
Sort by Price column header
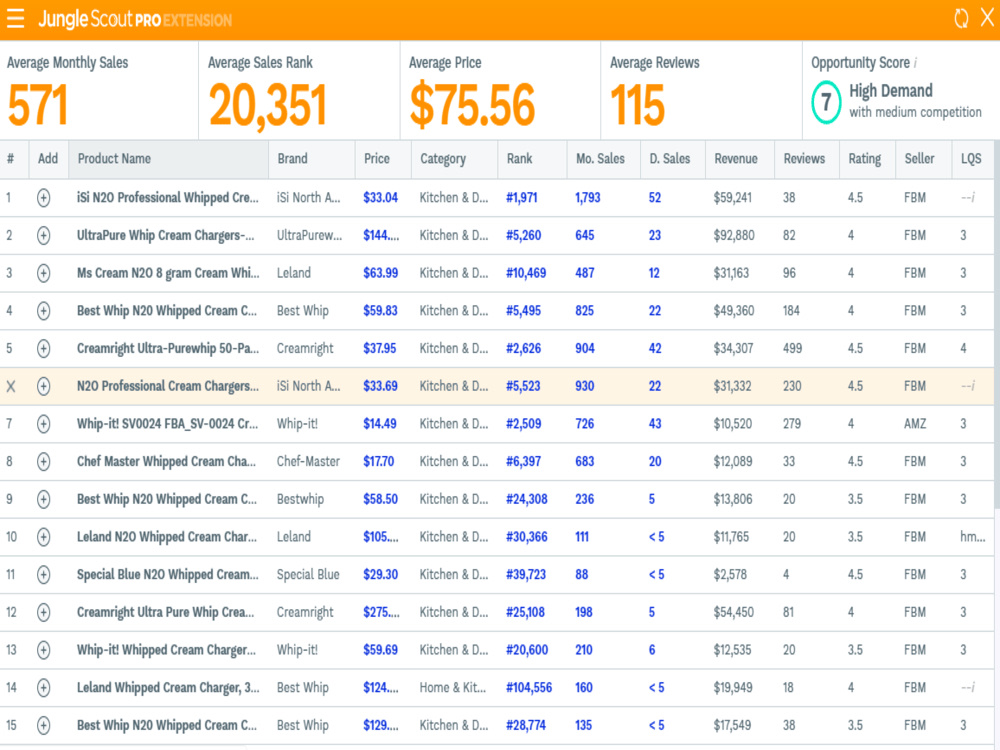383,159
